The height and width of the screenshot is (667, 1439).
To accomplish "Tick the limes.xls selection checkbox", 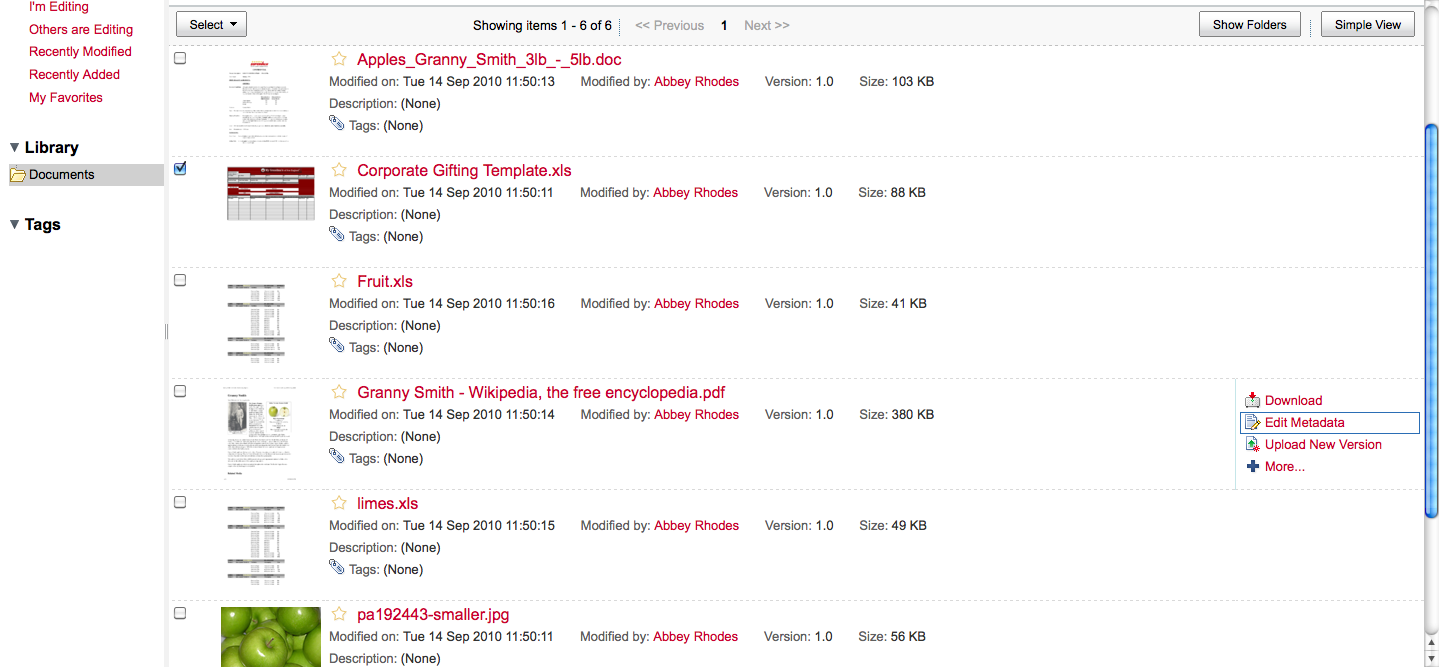I will (180, 502).
